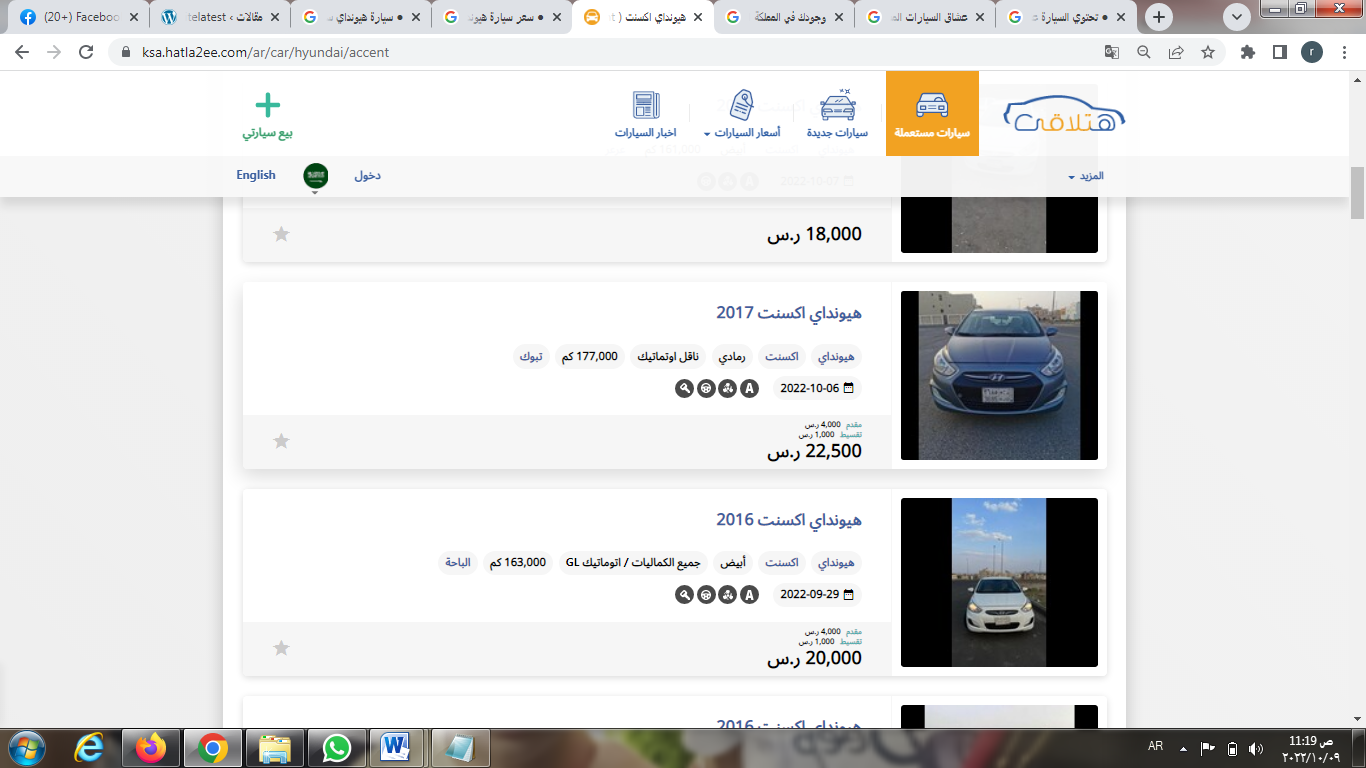This screenshot has height=768, width=1366.
Task: Click the calendar icon next to 2022-09-29
Action: pos(849,595)
